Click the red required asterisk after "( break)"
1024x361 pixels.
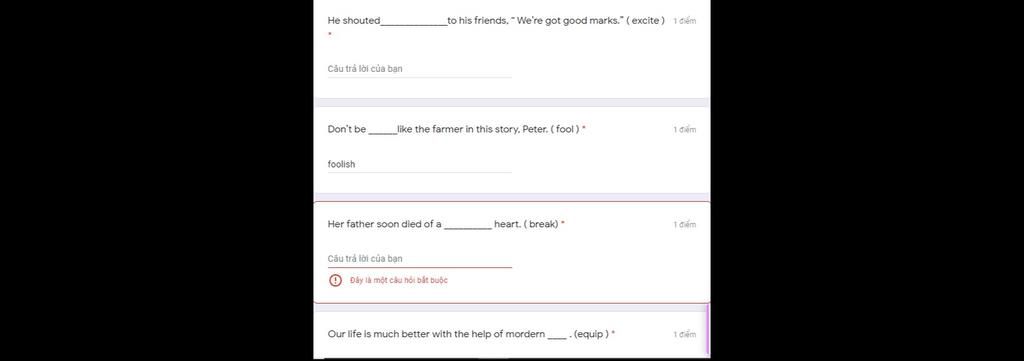pos(563,223)
